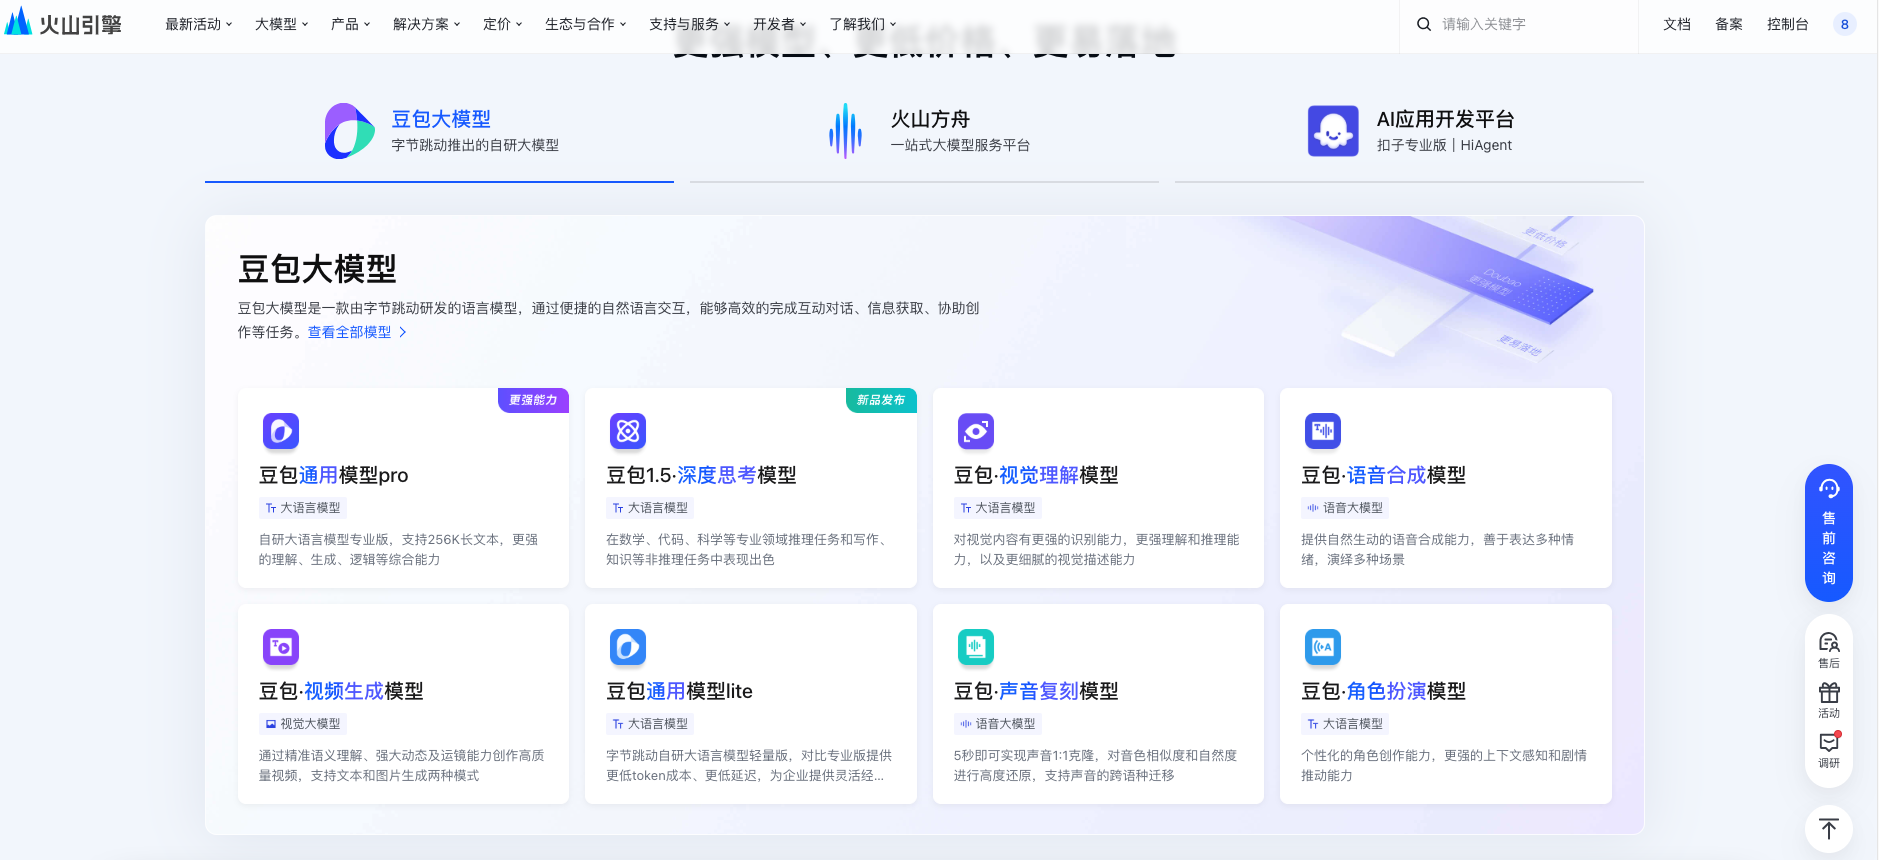Click the Volcano Engine (火山引擎) logo

[63, 24]
